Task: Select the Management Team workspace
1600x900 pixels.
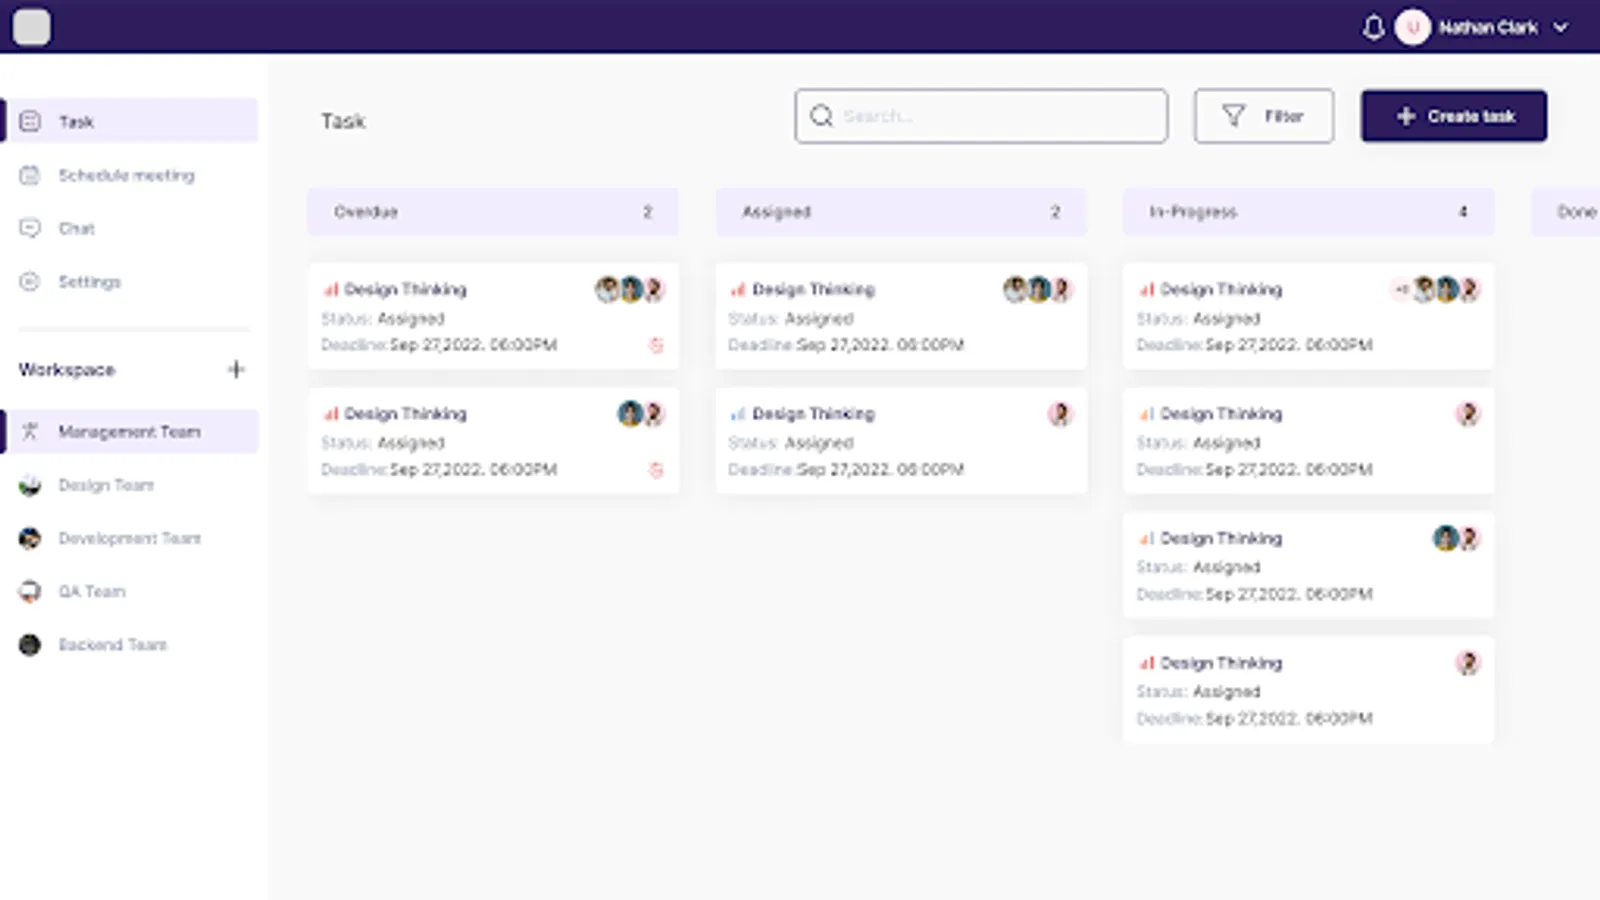Action: coord(131,431)
